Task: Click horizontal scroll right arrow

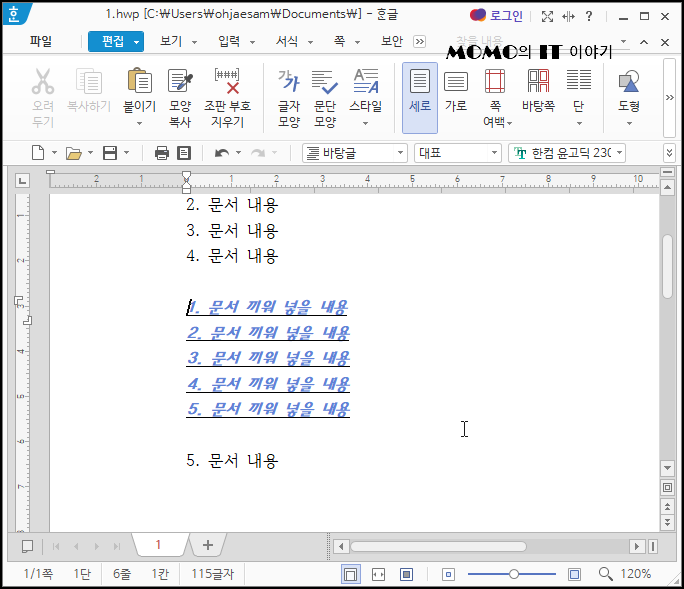Action: pos(636,546)
